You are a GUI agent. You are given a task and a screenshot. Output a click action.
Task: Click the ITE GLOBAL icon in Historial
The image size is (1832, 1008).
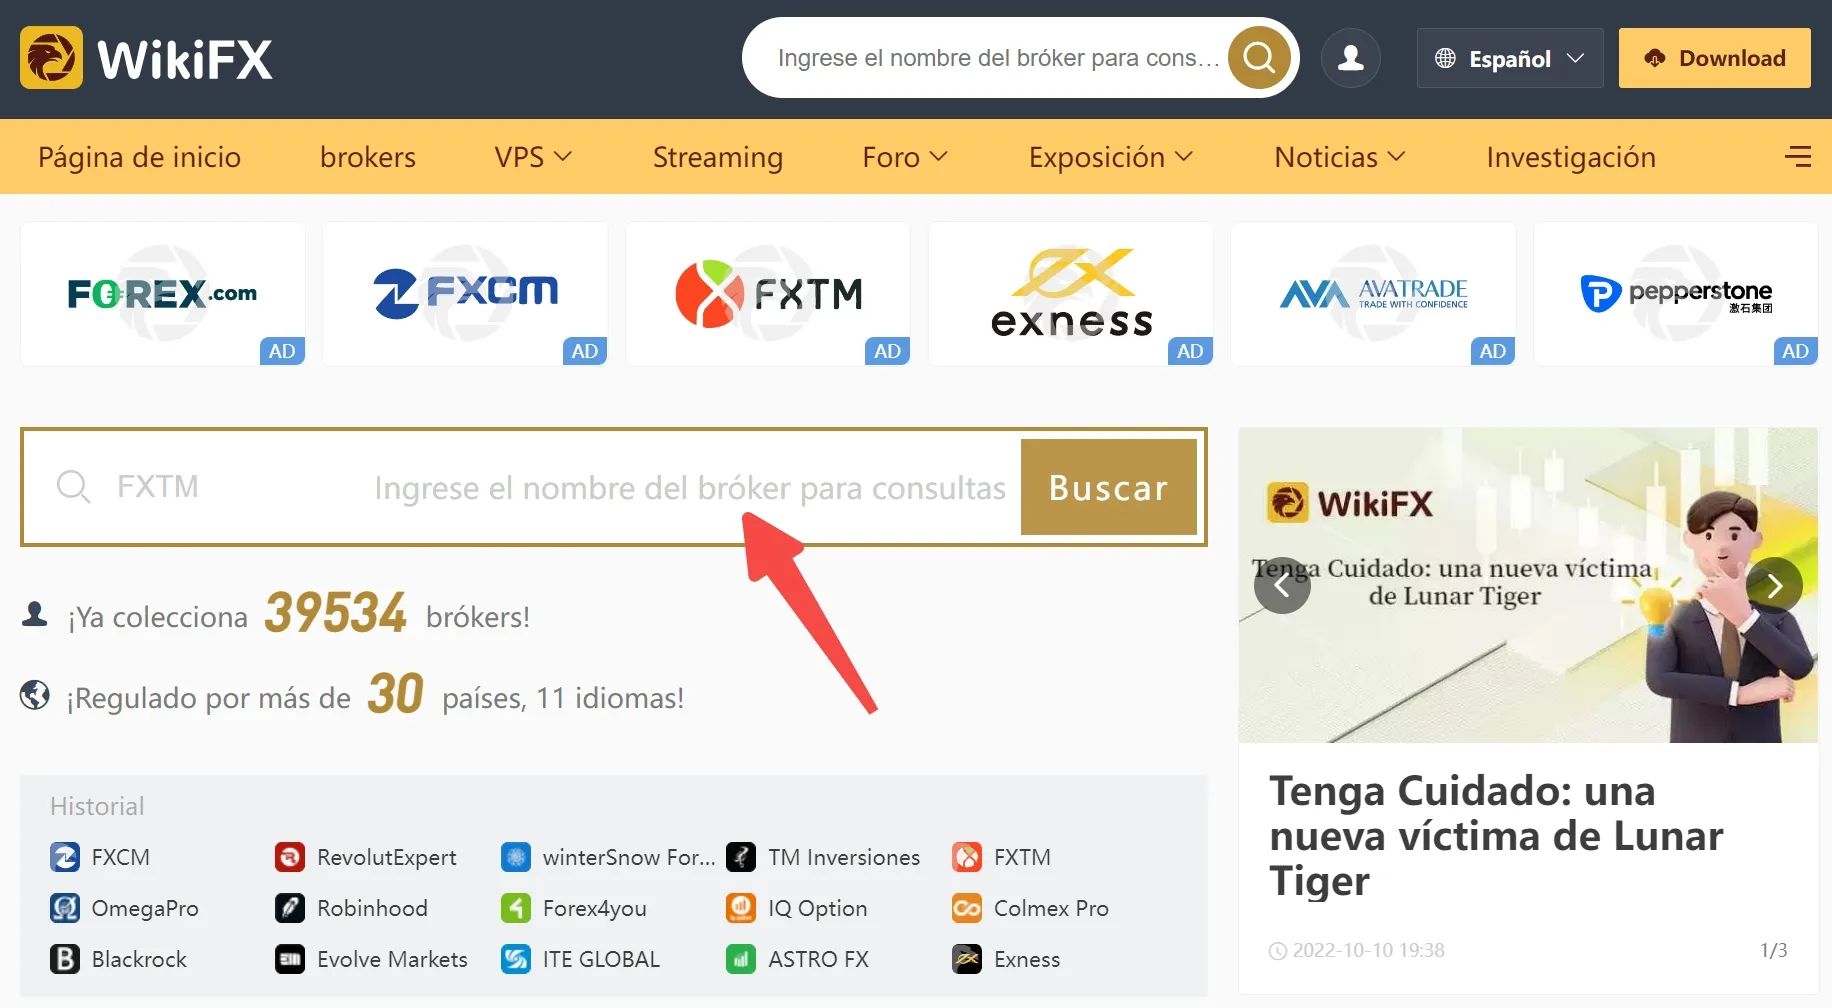pos(516,959)
